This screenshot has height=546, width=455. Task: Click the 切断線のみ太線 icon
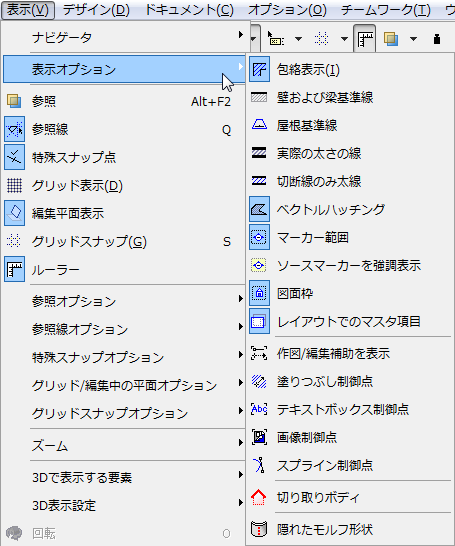(x=259, y=181)
